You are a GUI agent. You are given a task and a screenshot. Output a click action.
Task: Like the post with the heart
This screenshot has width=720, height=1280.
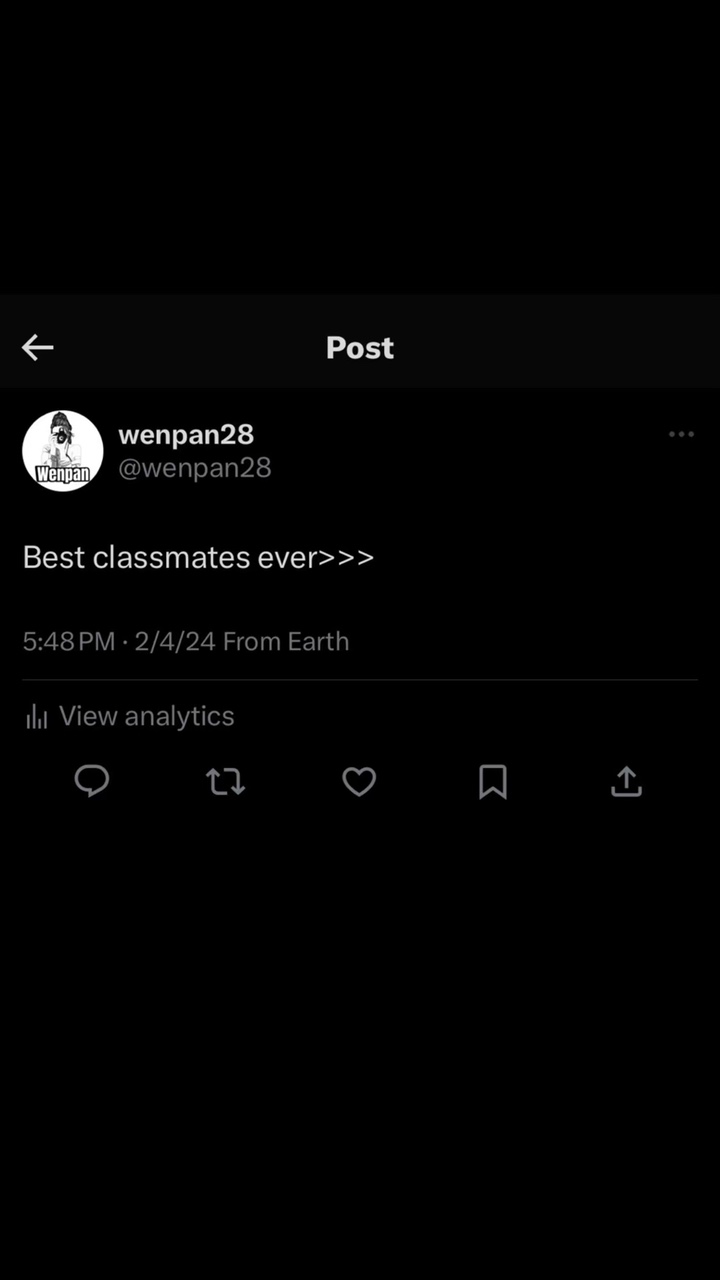pos(359,782)
